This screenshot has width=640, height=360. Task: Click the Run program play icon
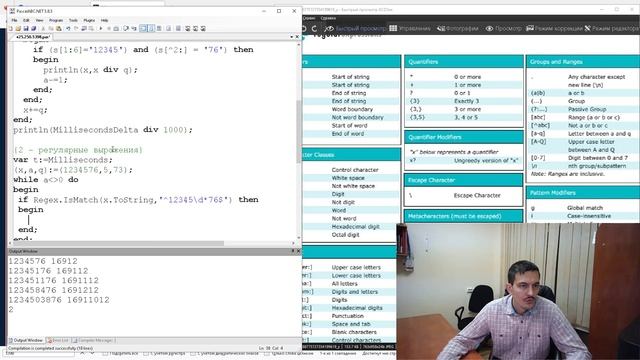[x=101, y=29]
